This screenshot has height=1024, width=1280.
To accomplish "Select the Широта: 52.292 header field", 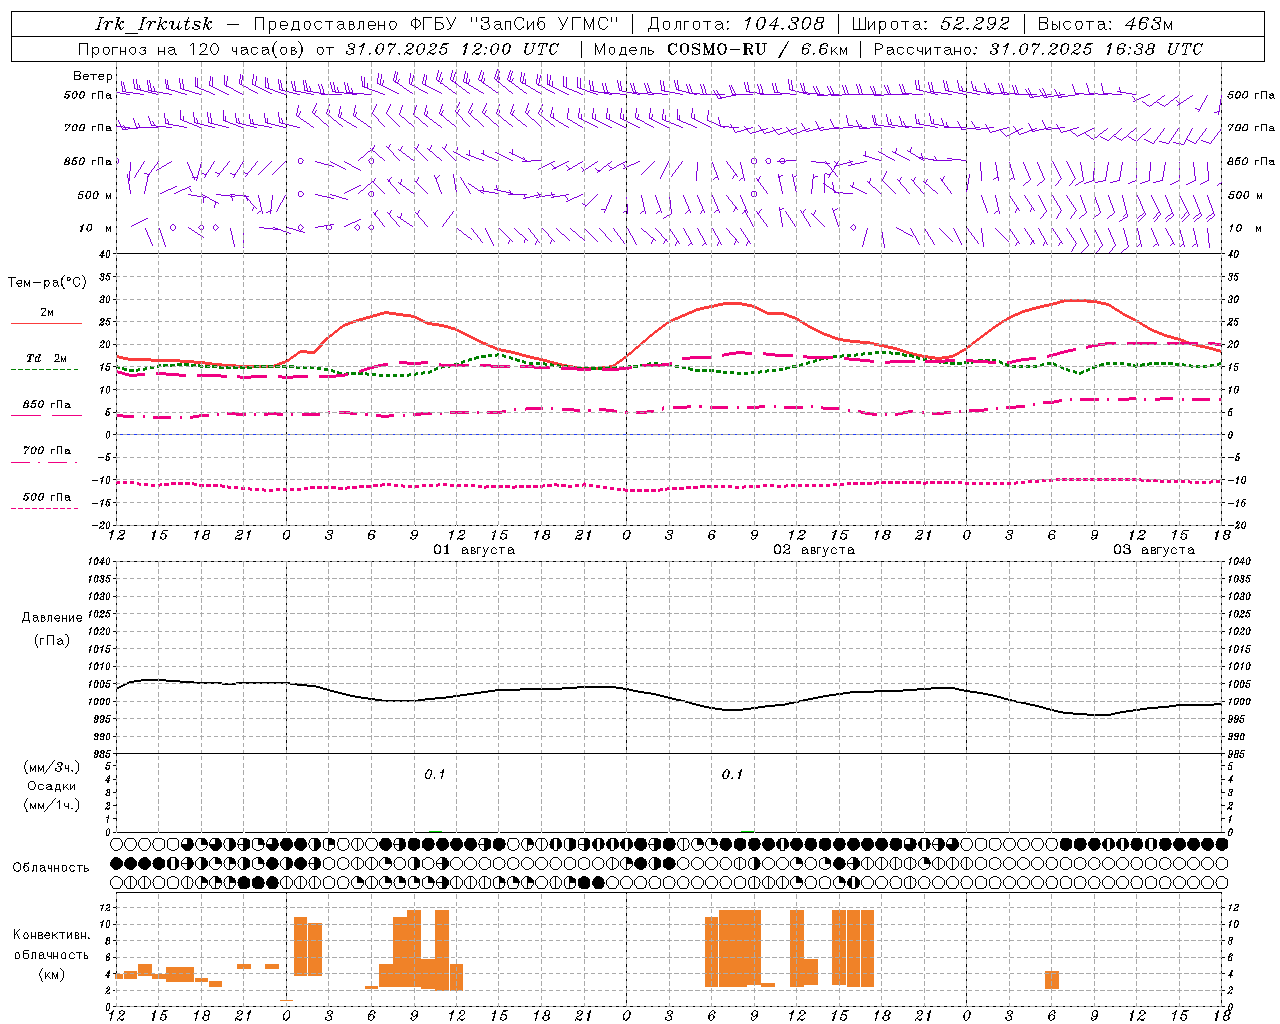I will [930, 24].
